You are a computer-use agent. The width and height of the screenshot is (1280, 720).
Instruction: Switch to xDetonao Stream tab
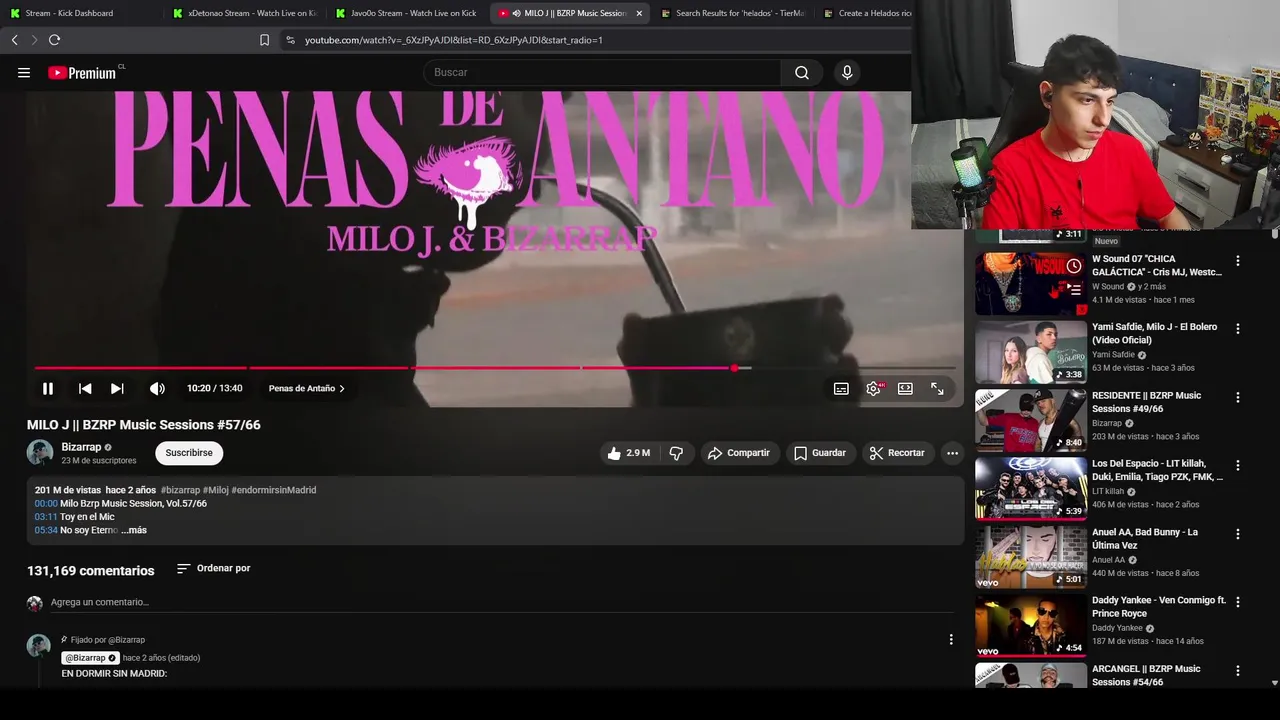[244, 13]
